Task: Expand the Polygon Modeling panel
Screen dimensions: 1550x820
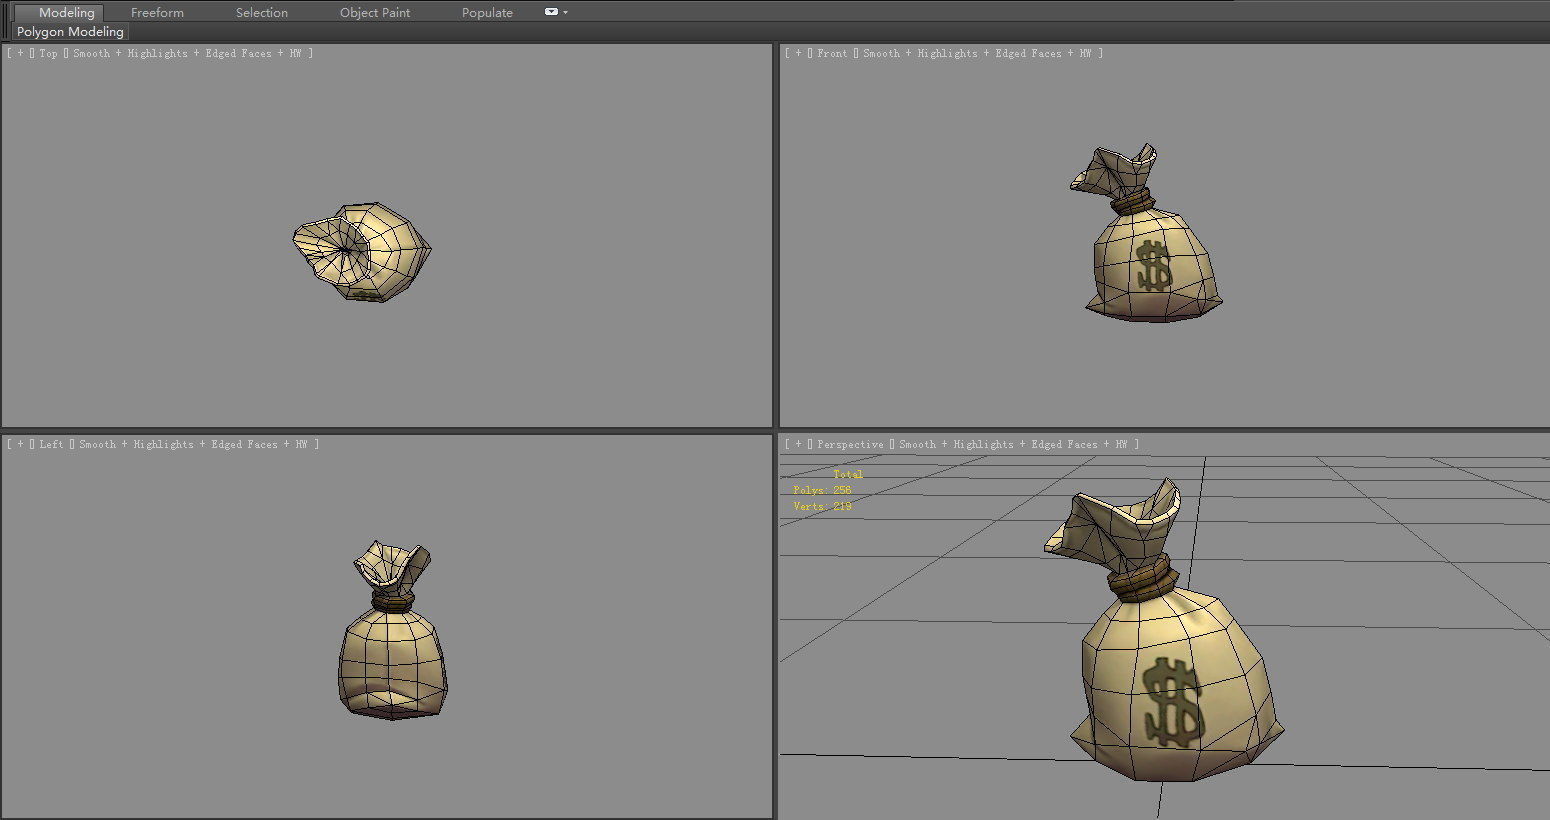Action: pos(70,32)
